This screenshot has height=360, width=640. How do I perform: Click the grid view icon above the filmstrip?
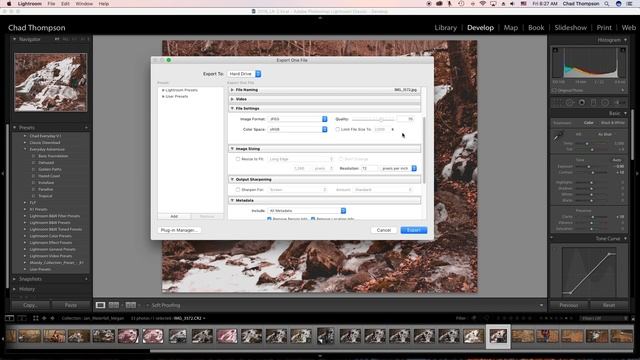[x=36, y=318]
